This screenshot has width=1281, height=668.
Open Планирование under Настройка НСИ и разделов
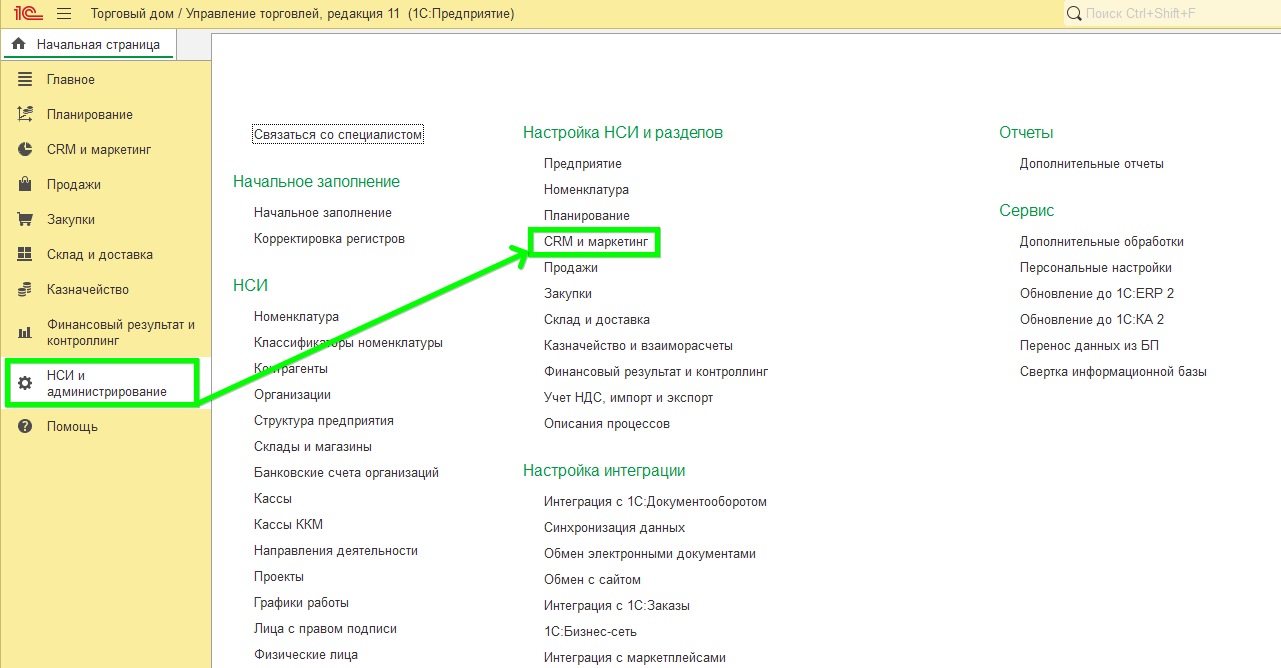pos(587,216)
